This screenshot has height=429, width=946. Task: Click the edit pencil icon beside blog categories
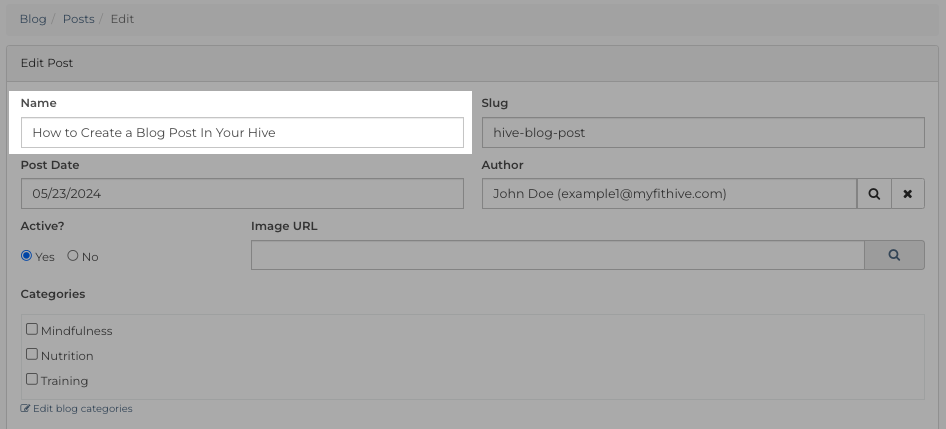[25, 408]
